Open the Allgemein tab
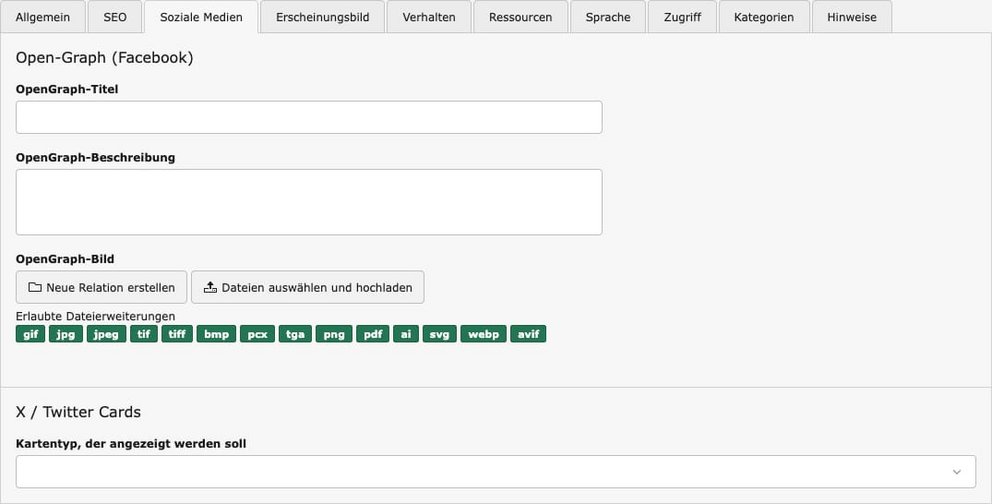This screenshot has width=992, height=504. [x=43, y=17]
